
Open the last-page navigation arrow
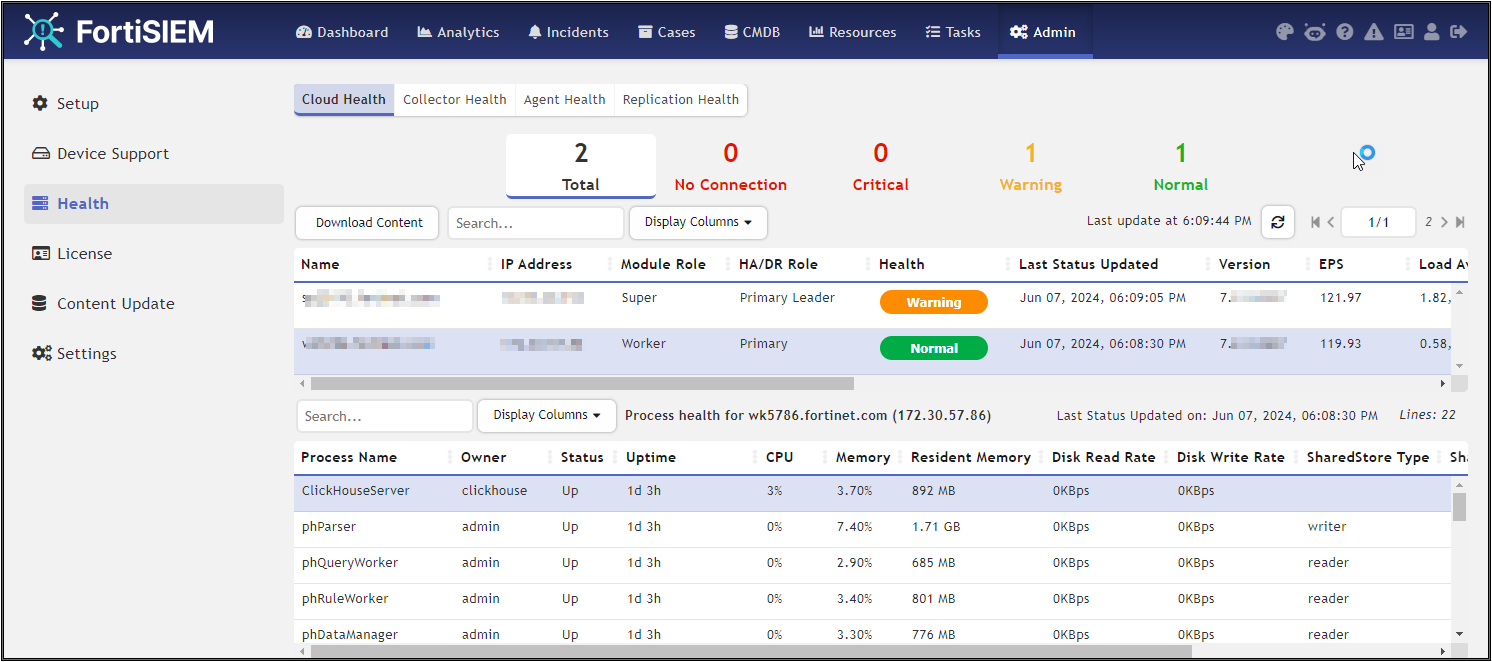coord(1459,222)
